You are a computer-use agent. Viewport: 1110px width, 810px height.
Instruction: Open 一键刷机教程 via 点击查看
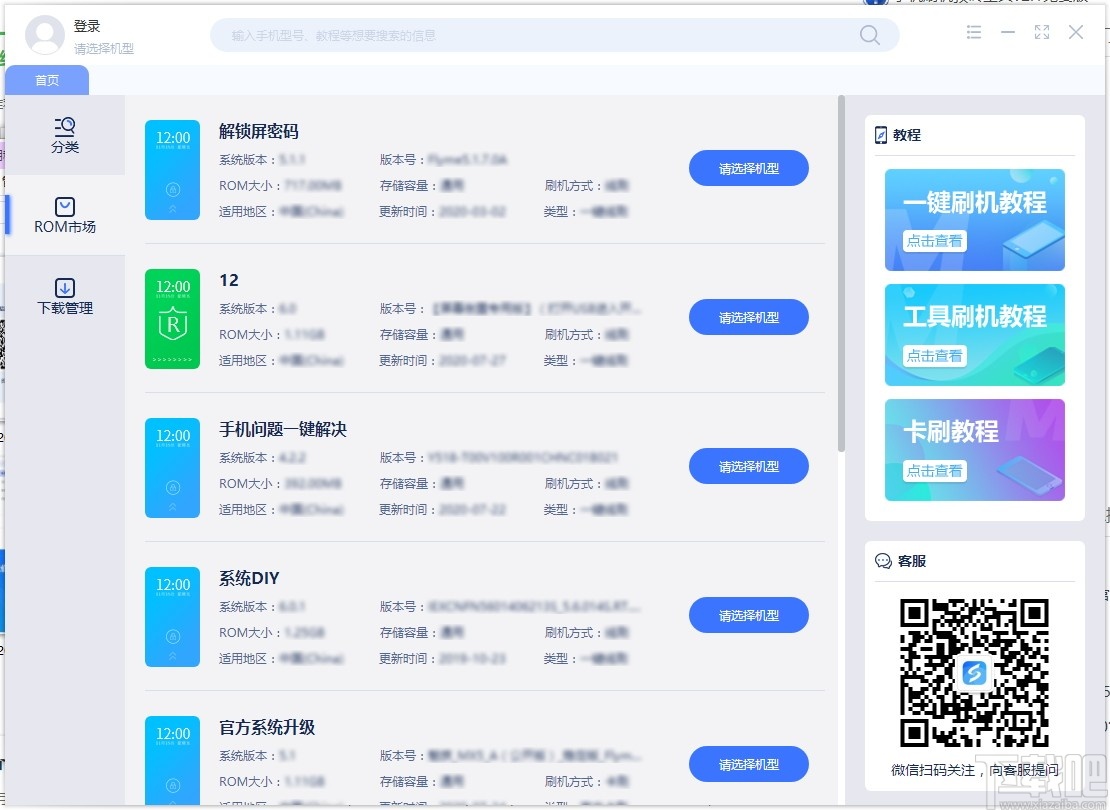click(x=933, y=243)
